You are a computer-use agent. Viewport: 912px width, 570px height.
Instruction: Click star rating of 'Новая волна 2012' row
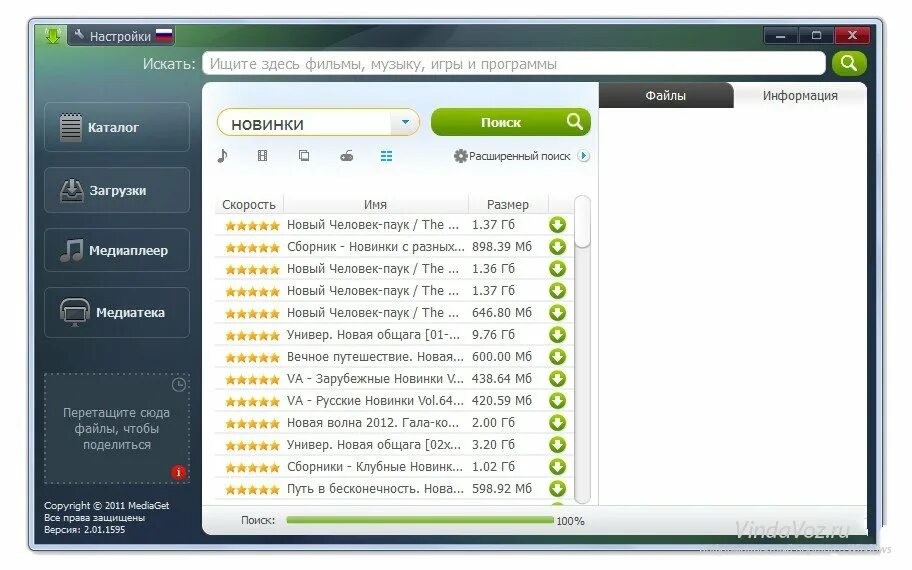click(252, 423)
